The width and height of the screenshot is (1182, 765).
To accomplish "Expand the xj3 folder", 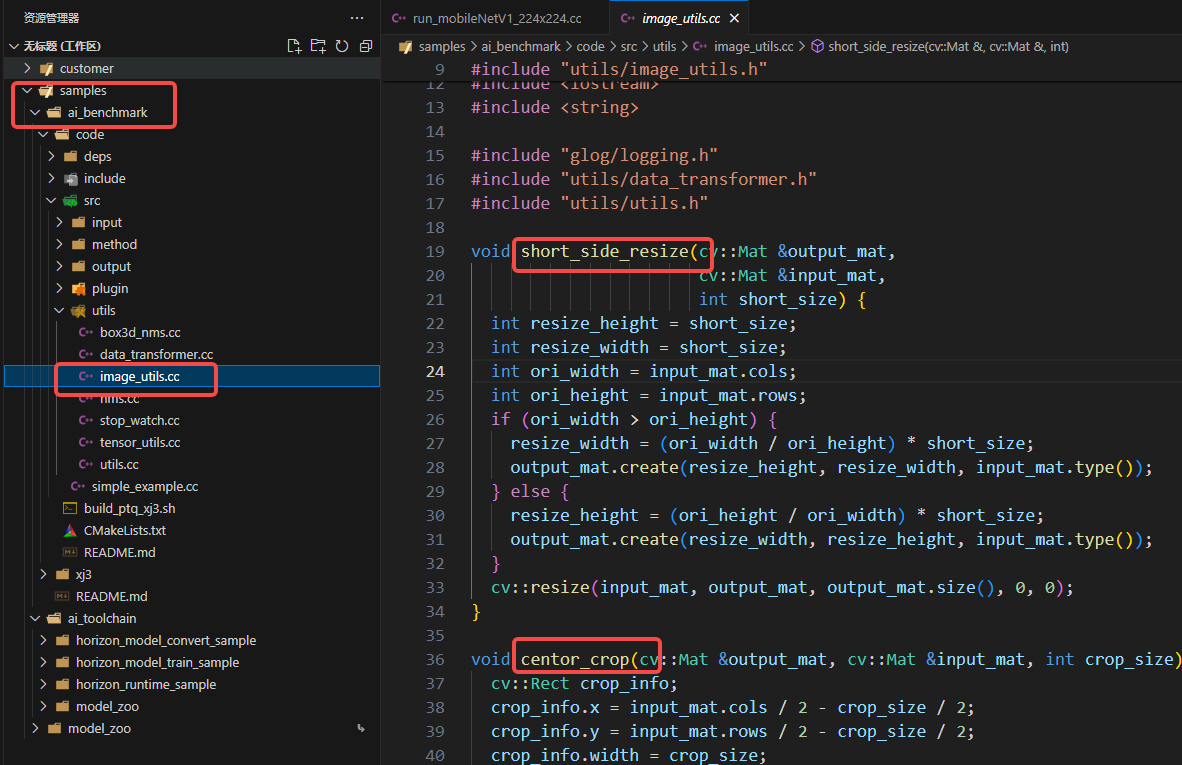I will click(x=83, y=574).
